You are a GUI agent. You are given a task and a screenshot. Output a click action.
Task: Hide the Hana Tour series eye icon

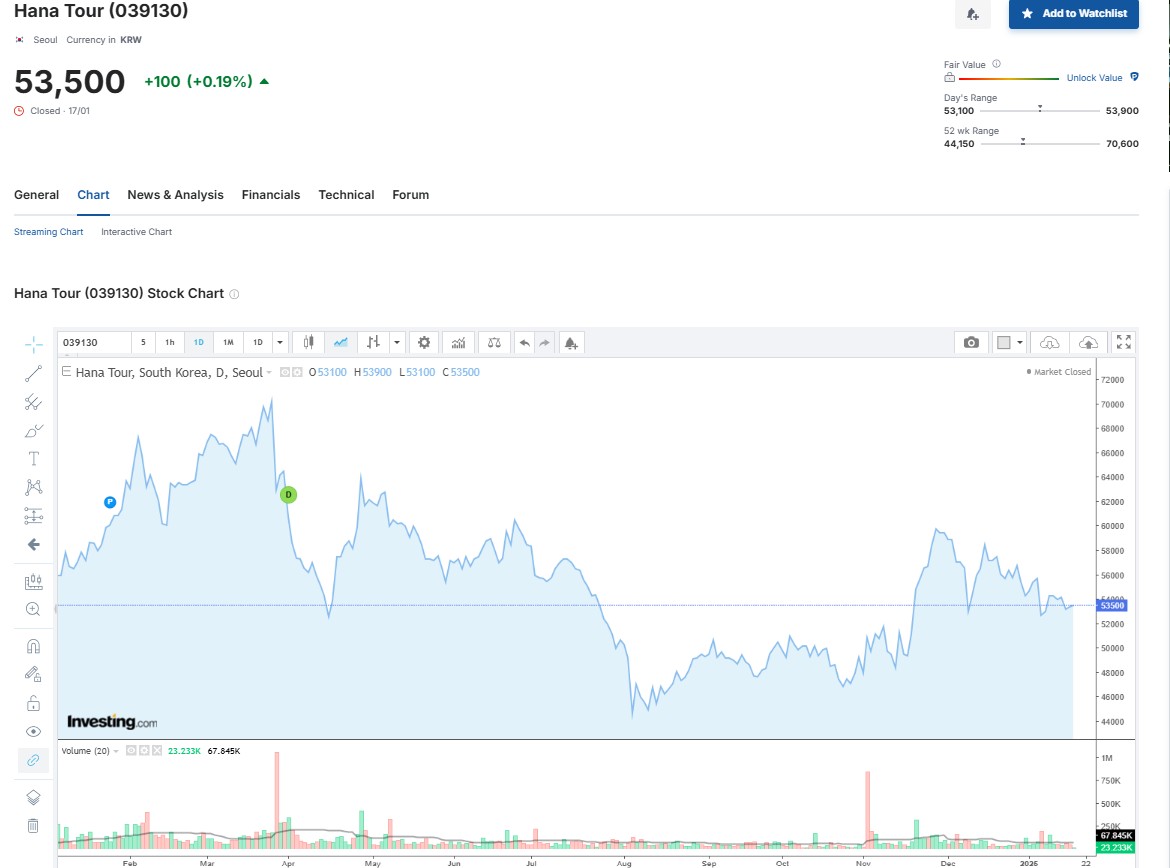[x=285, y=372]
